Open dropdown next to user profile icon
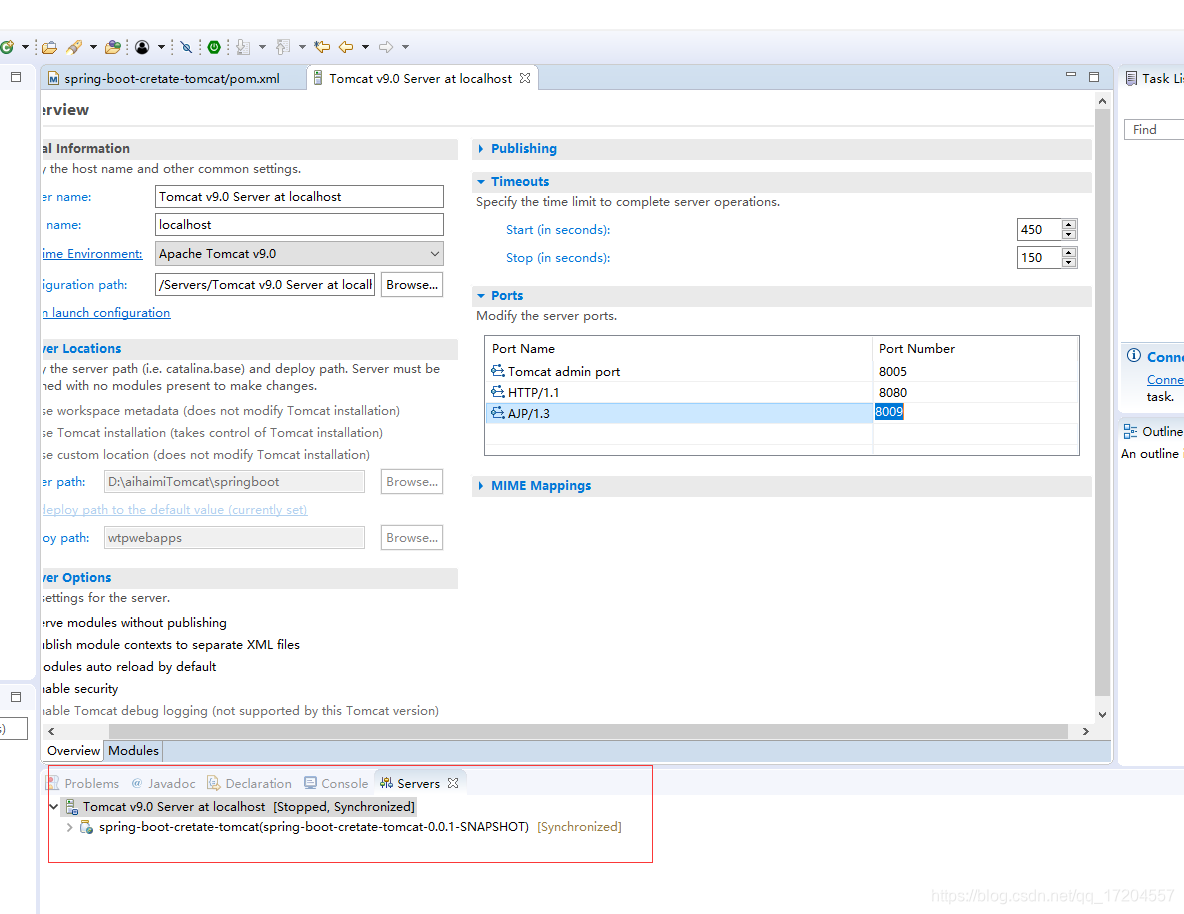Screen dimensions: 1184x914 click(x=161, y=47)
